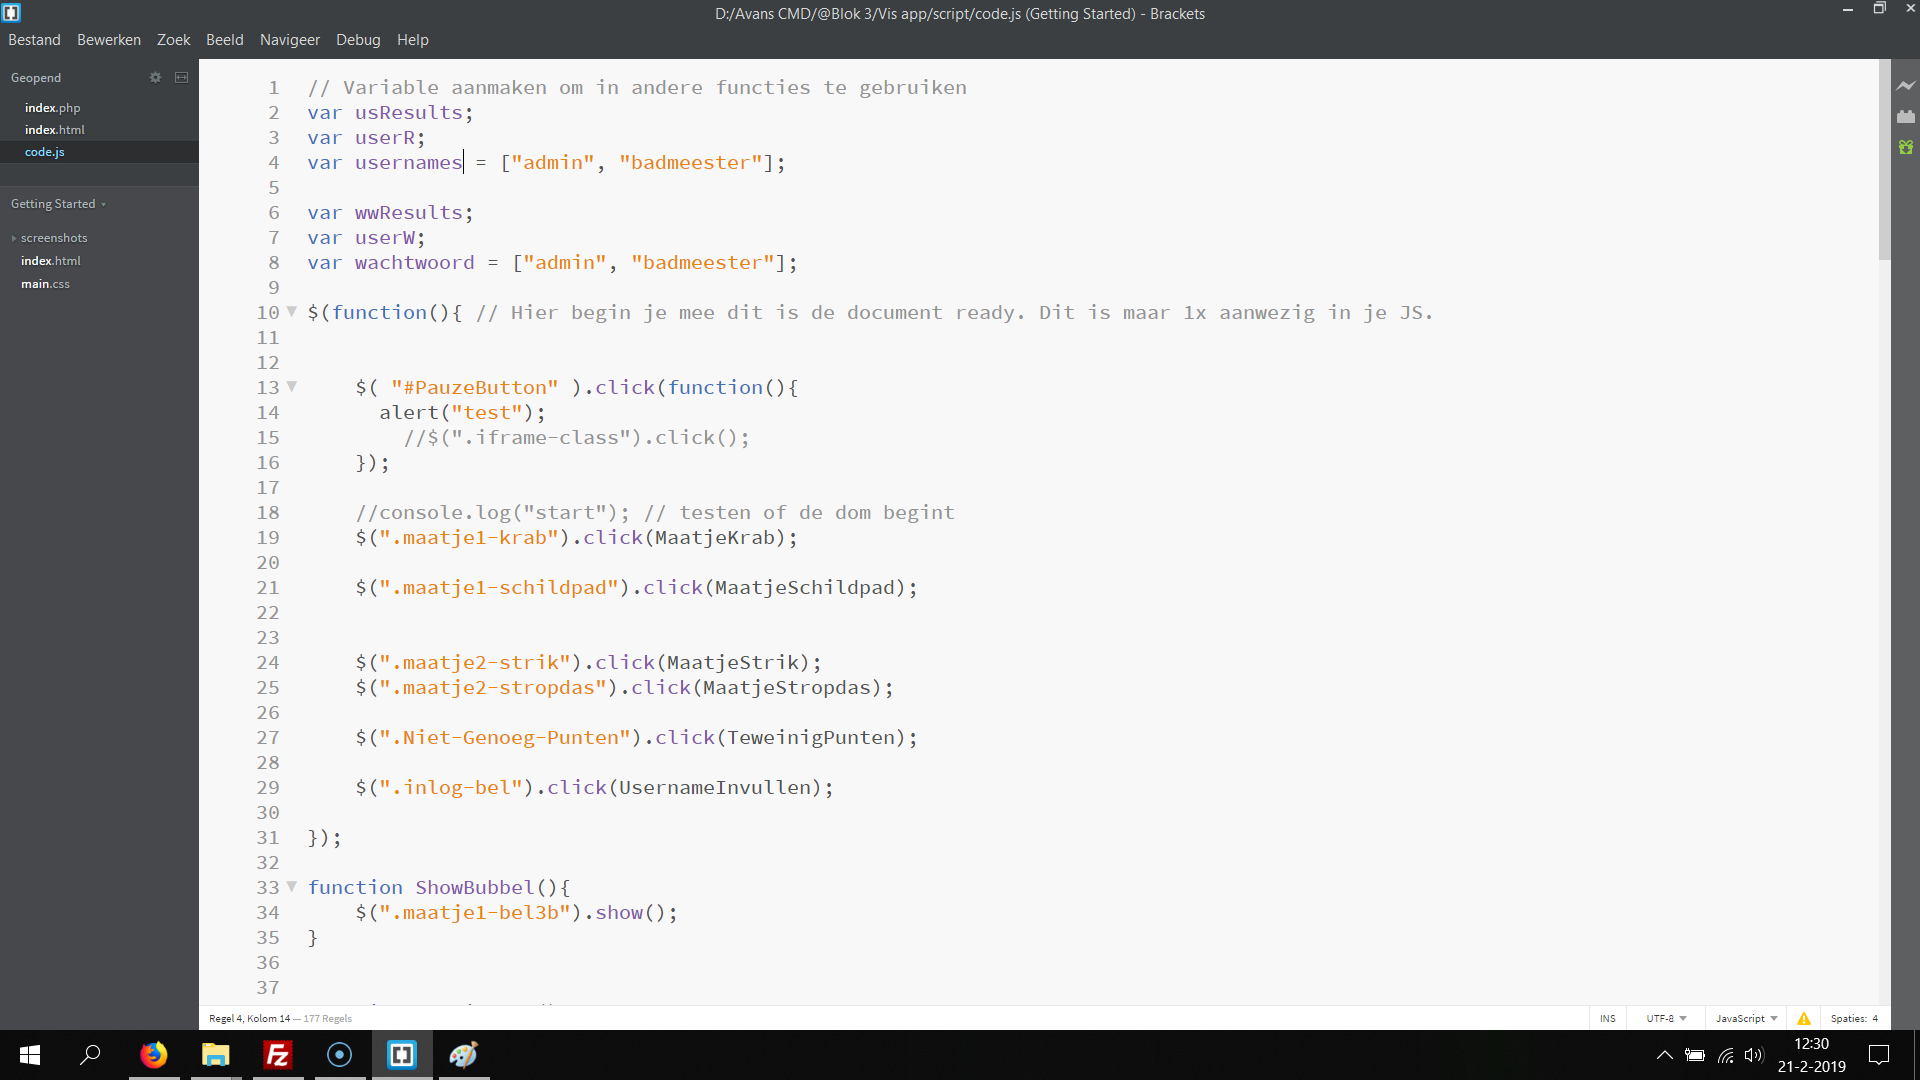
Task: Click the editor vertical scrollbar thumb
Action: [1884, 160]
